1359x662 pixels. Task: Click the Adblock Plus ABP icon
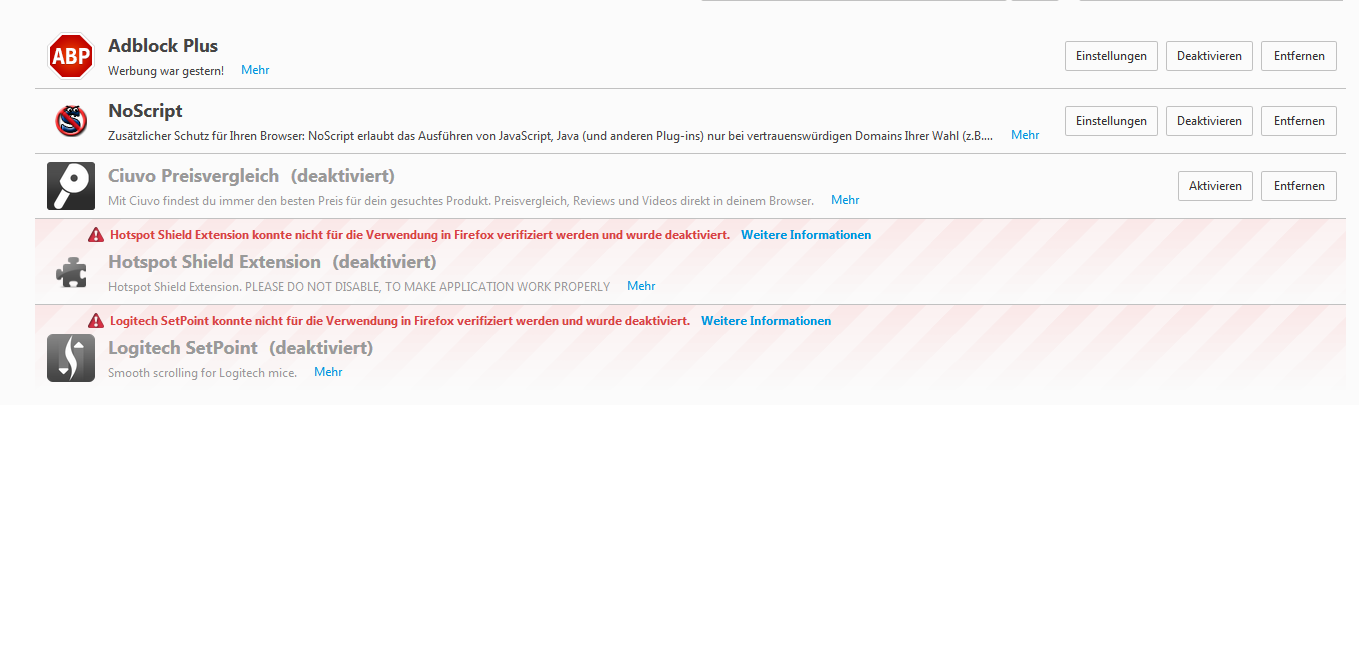71,56
